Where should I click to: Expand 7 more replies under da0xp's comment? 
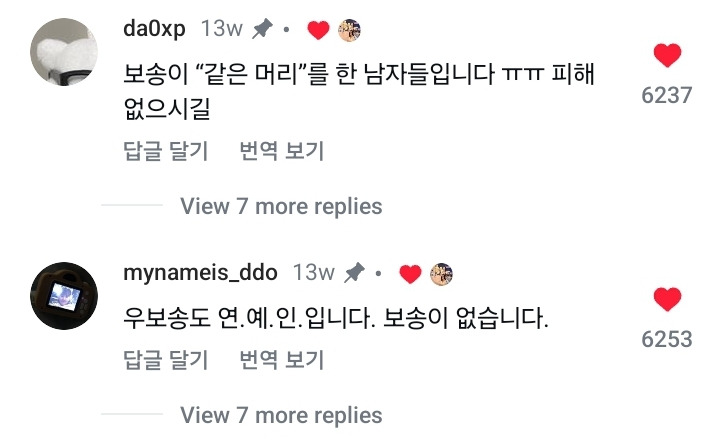281,207
